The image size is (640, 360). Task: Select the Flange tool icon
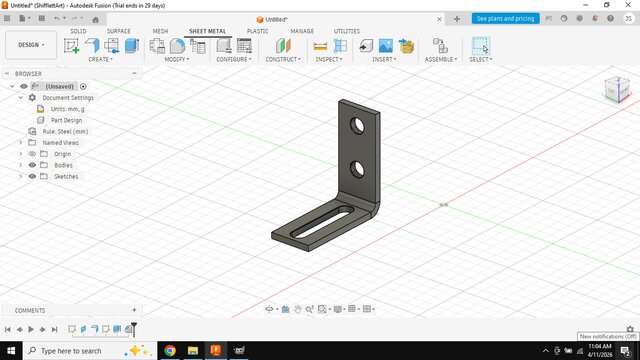coord(92,46)
